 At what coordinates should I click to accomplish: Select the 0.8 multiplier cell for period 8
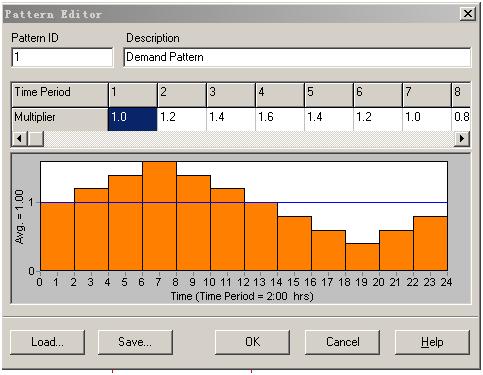461,119
